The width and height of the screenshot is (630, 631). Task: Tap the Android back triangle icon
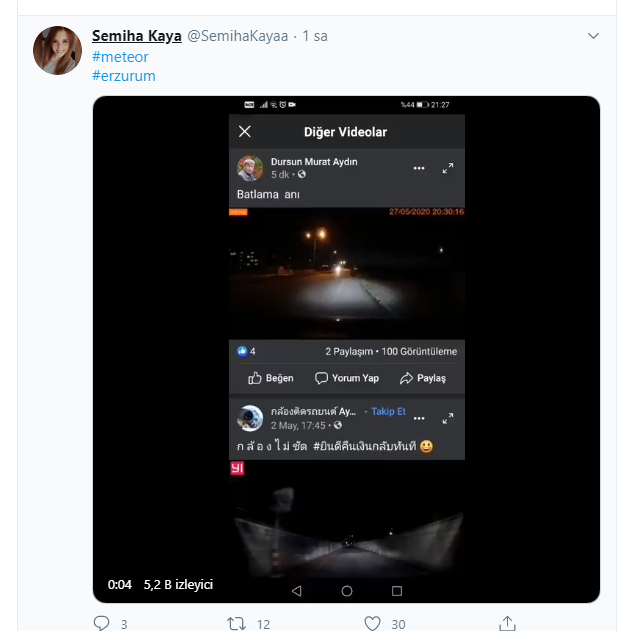297,591
